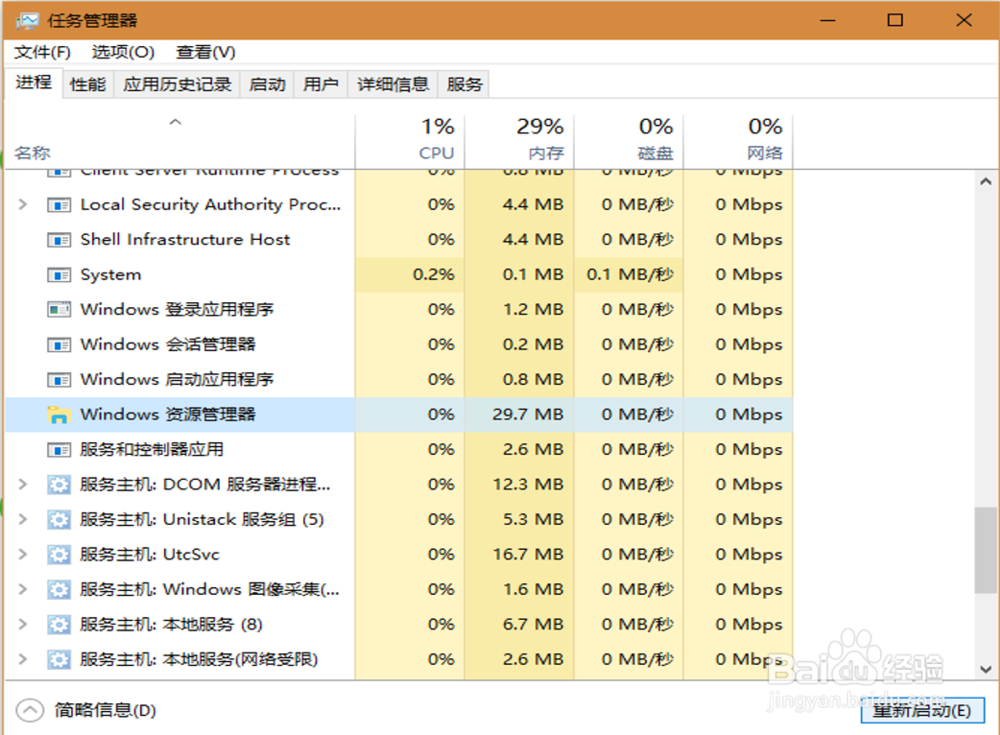Image resolution: width=1000 pixels, height=735 pixels.
Task: Expand 服务主机: DCOM 服务器进程 group
Action: click(x=23, y=484)
